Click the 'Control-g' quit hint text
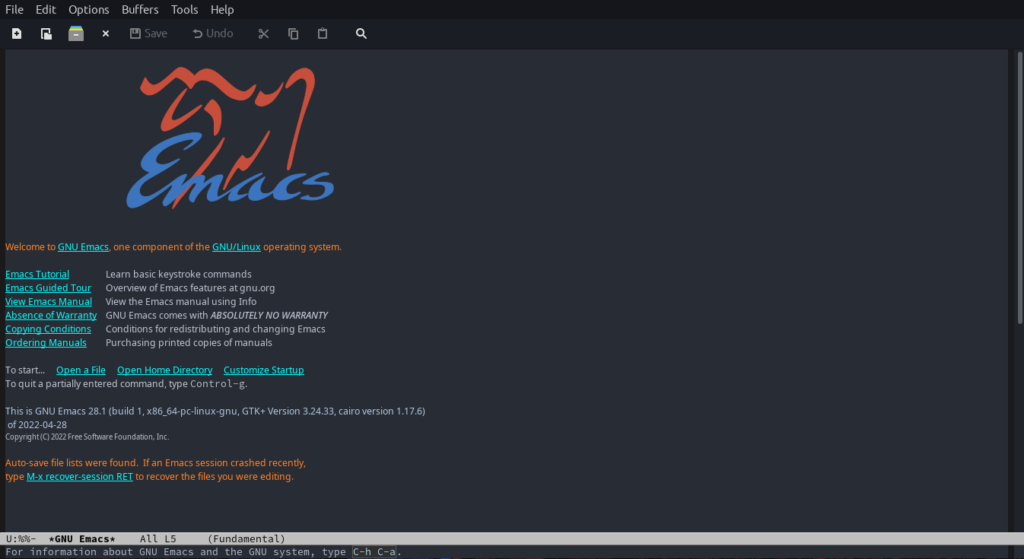 (218, 384)
